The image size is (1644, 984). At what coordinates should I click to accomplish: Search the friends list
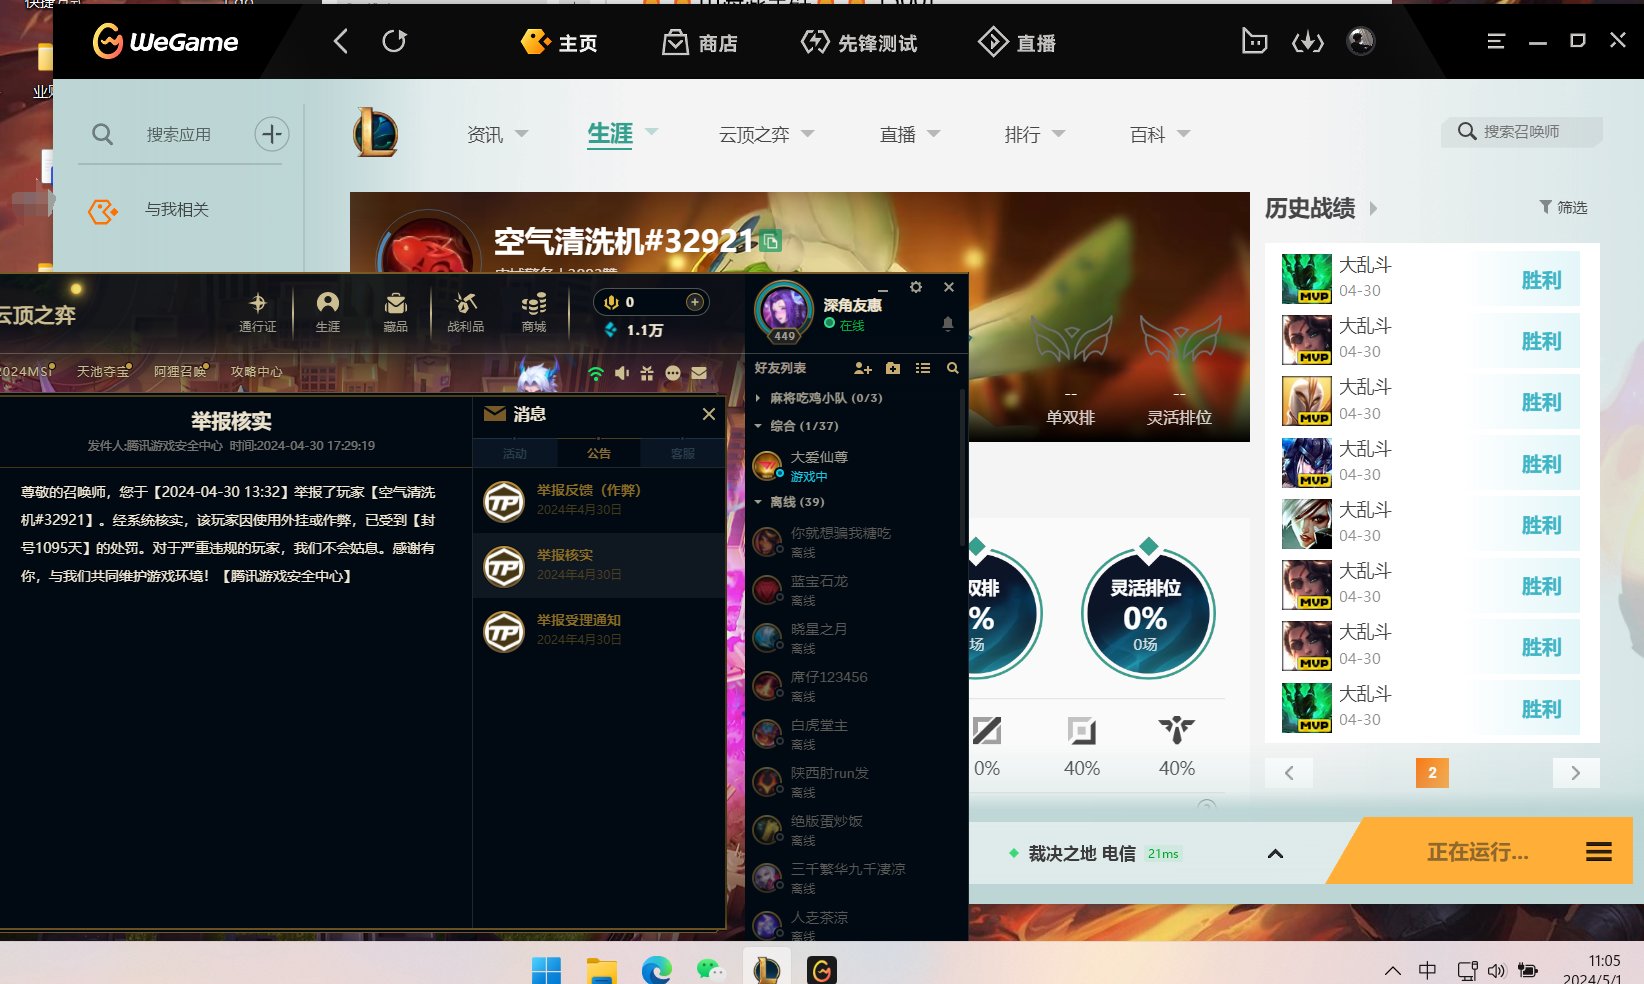coord(953,368)
